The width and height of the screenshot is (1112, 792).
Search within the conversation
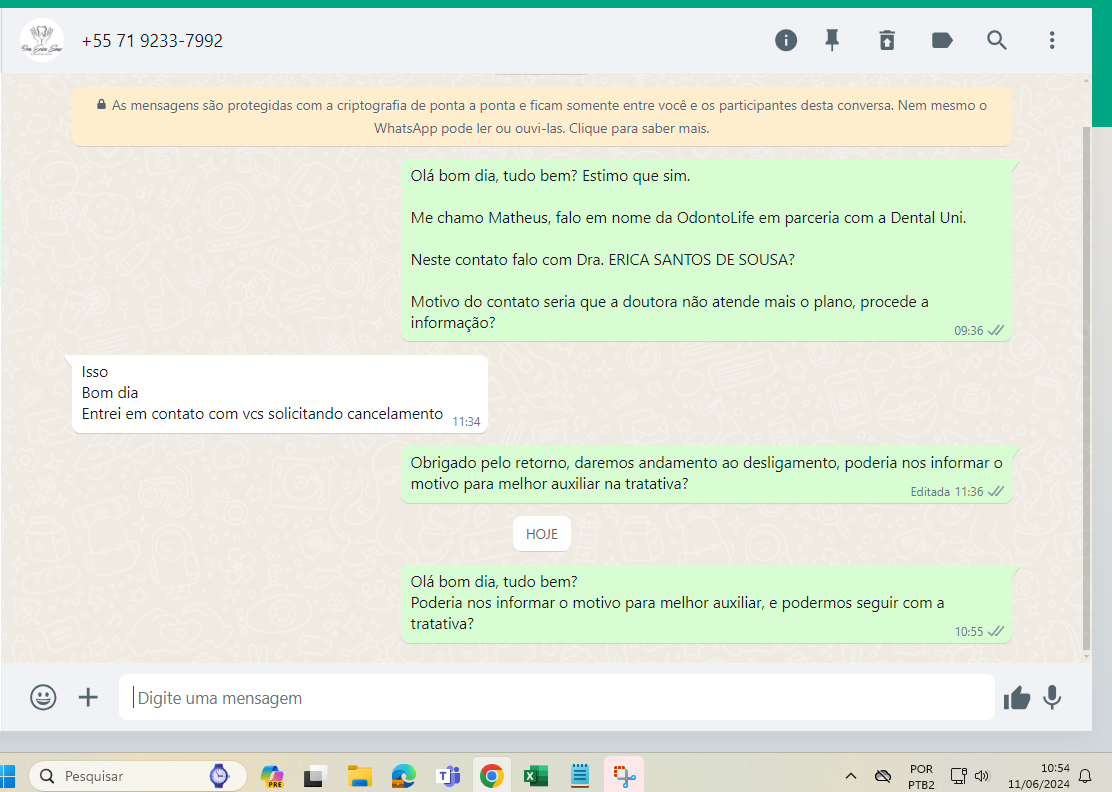(x=997, y=40)
